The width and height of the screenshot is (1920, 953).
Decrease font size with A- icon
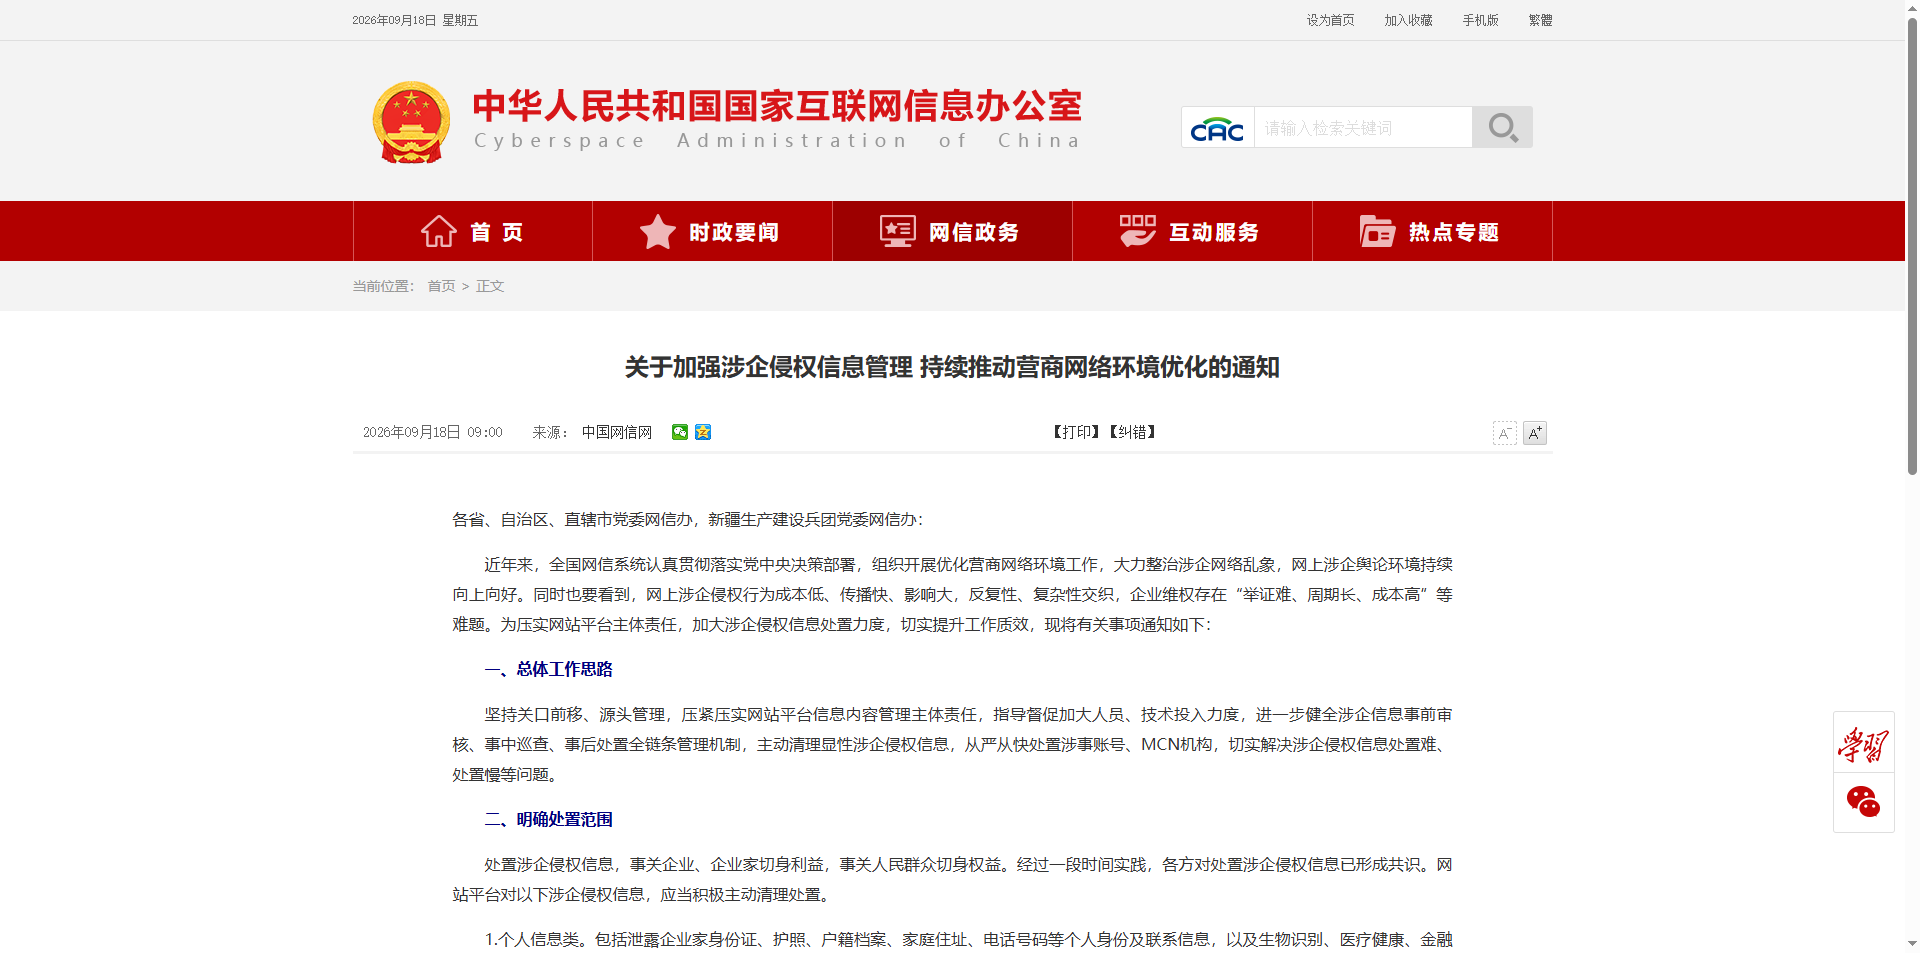(1504, 433)
